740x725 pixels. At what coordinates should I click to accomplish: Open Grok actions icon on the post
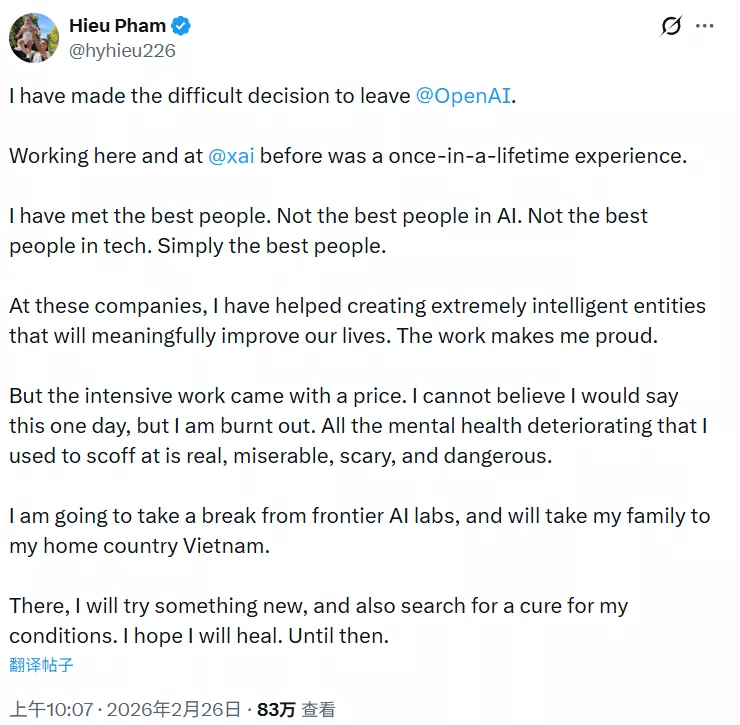tap(672, 27)
